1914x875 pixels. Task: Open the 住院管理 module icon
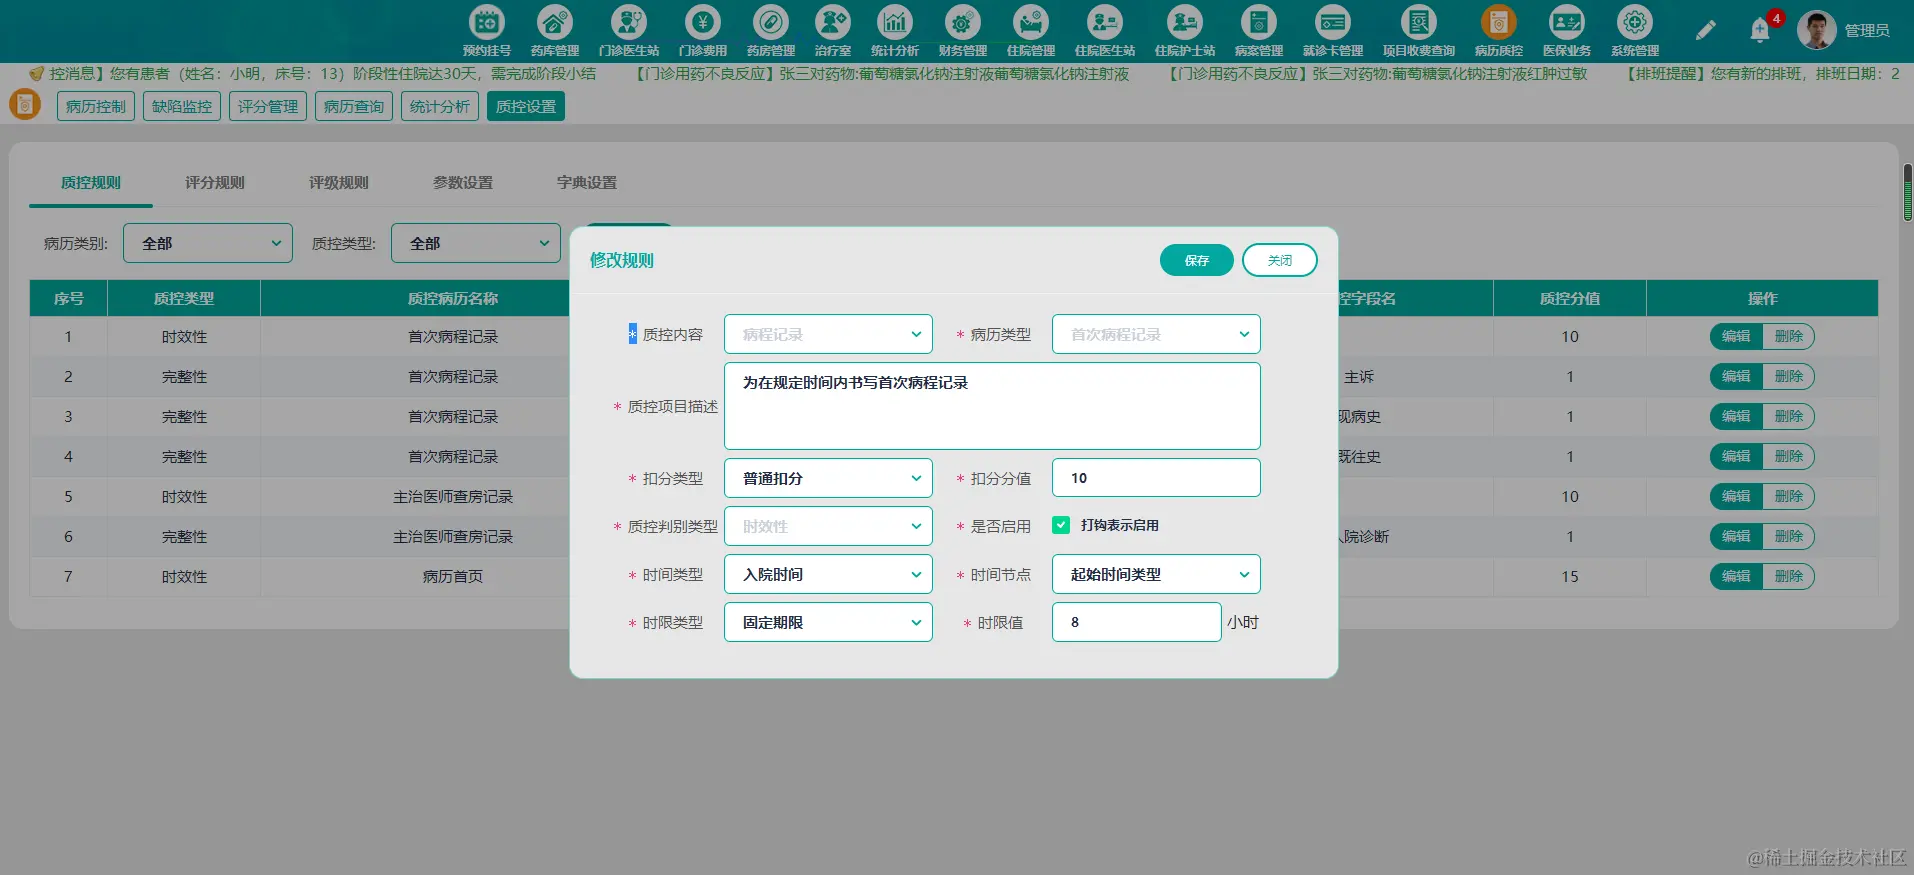tap(1031, 22)
